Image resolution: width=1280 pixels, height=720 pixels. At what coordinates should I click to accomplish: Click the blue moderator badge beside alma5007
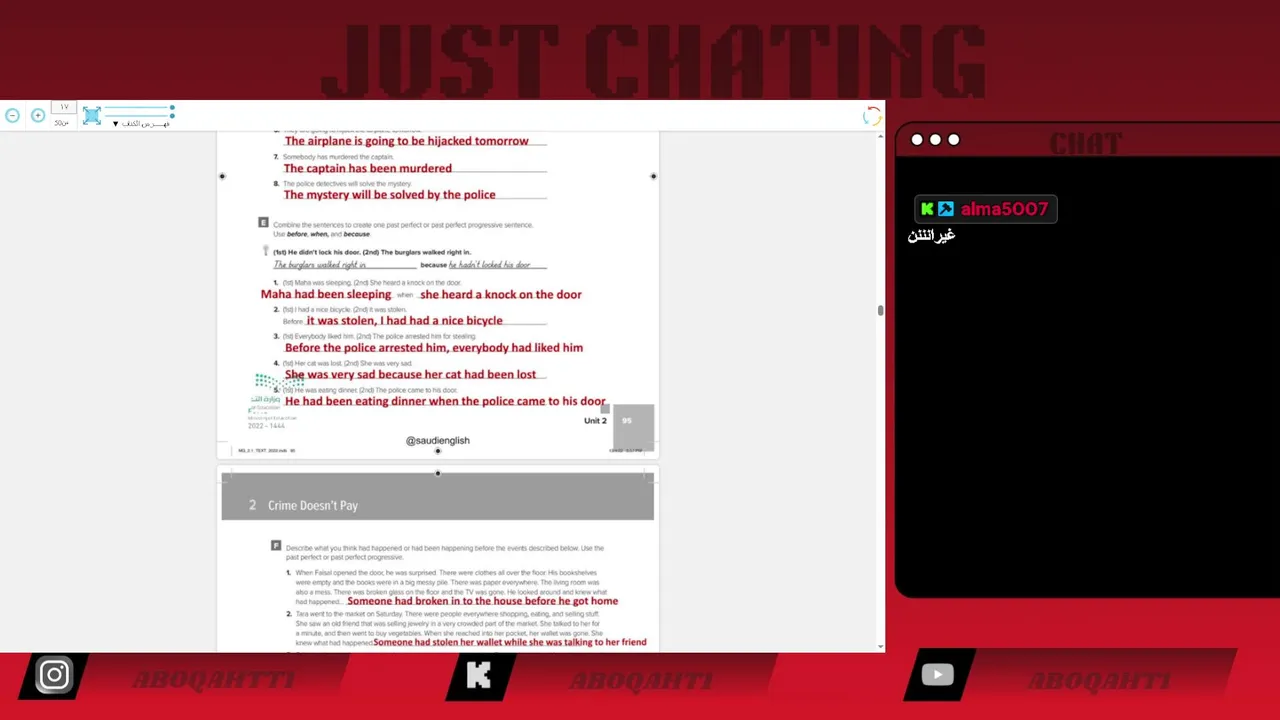pyautogui.click(x=945, y=209)
